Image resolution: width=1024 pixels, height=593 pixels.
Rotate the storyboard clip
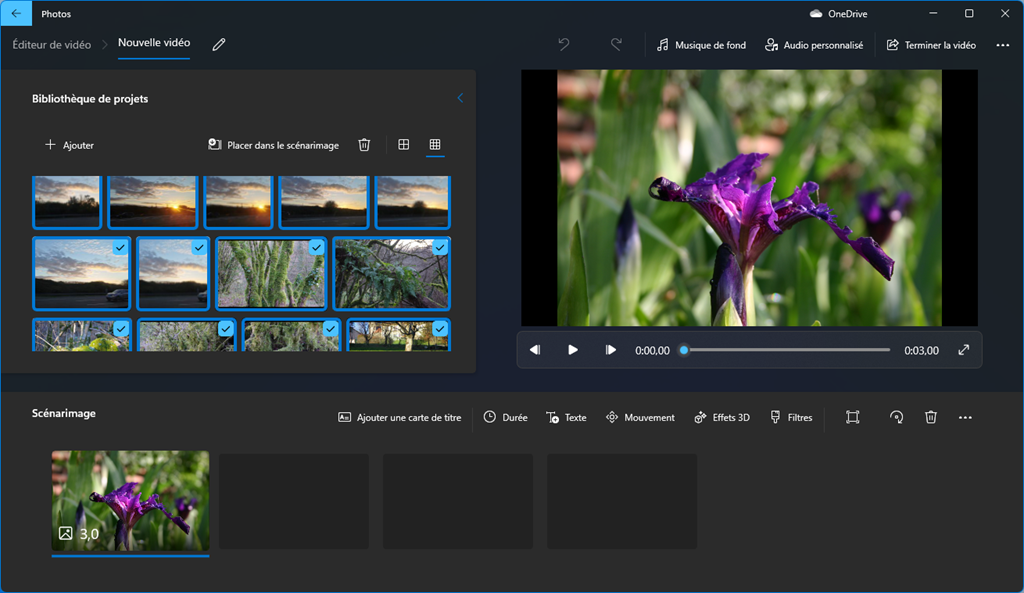897,417
